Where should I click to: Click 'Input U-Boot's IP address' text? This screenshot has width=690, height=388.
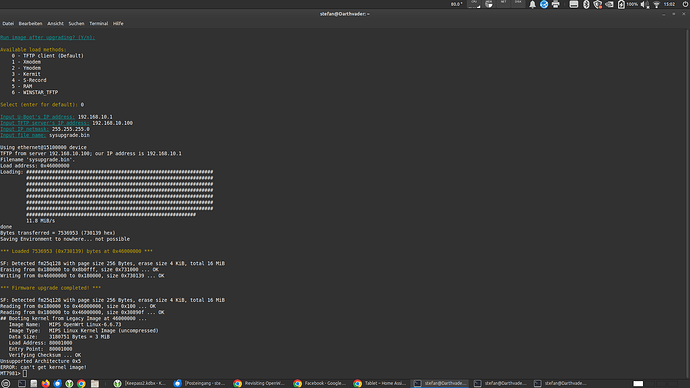click(37, 117)
